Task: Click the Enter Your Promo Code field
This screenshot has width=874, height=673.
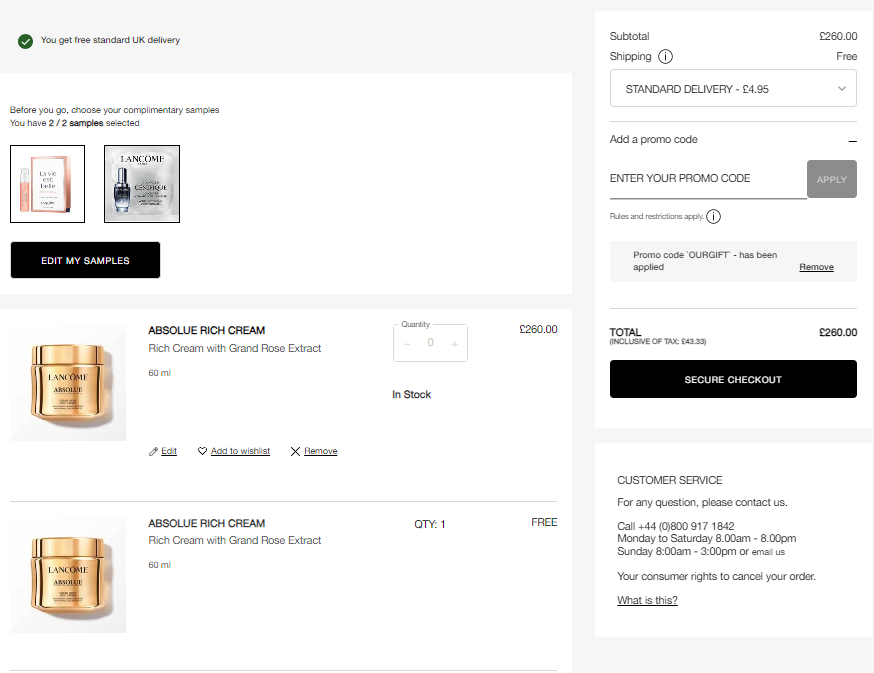Action: [x=707, y=179]
